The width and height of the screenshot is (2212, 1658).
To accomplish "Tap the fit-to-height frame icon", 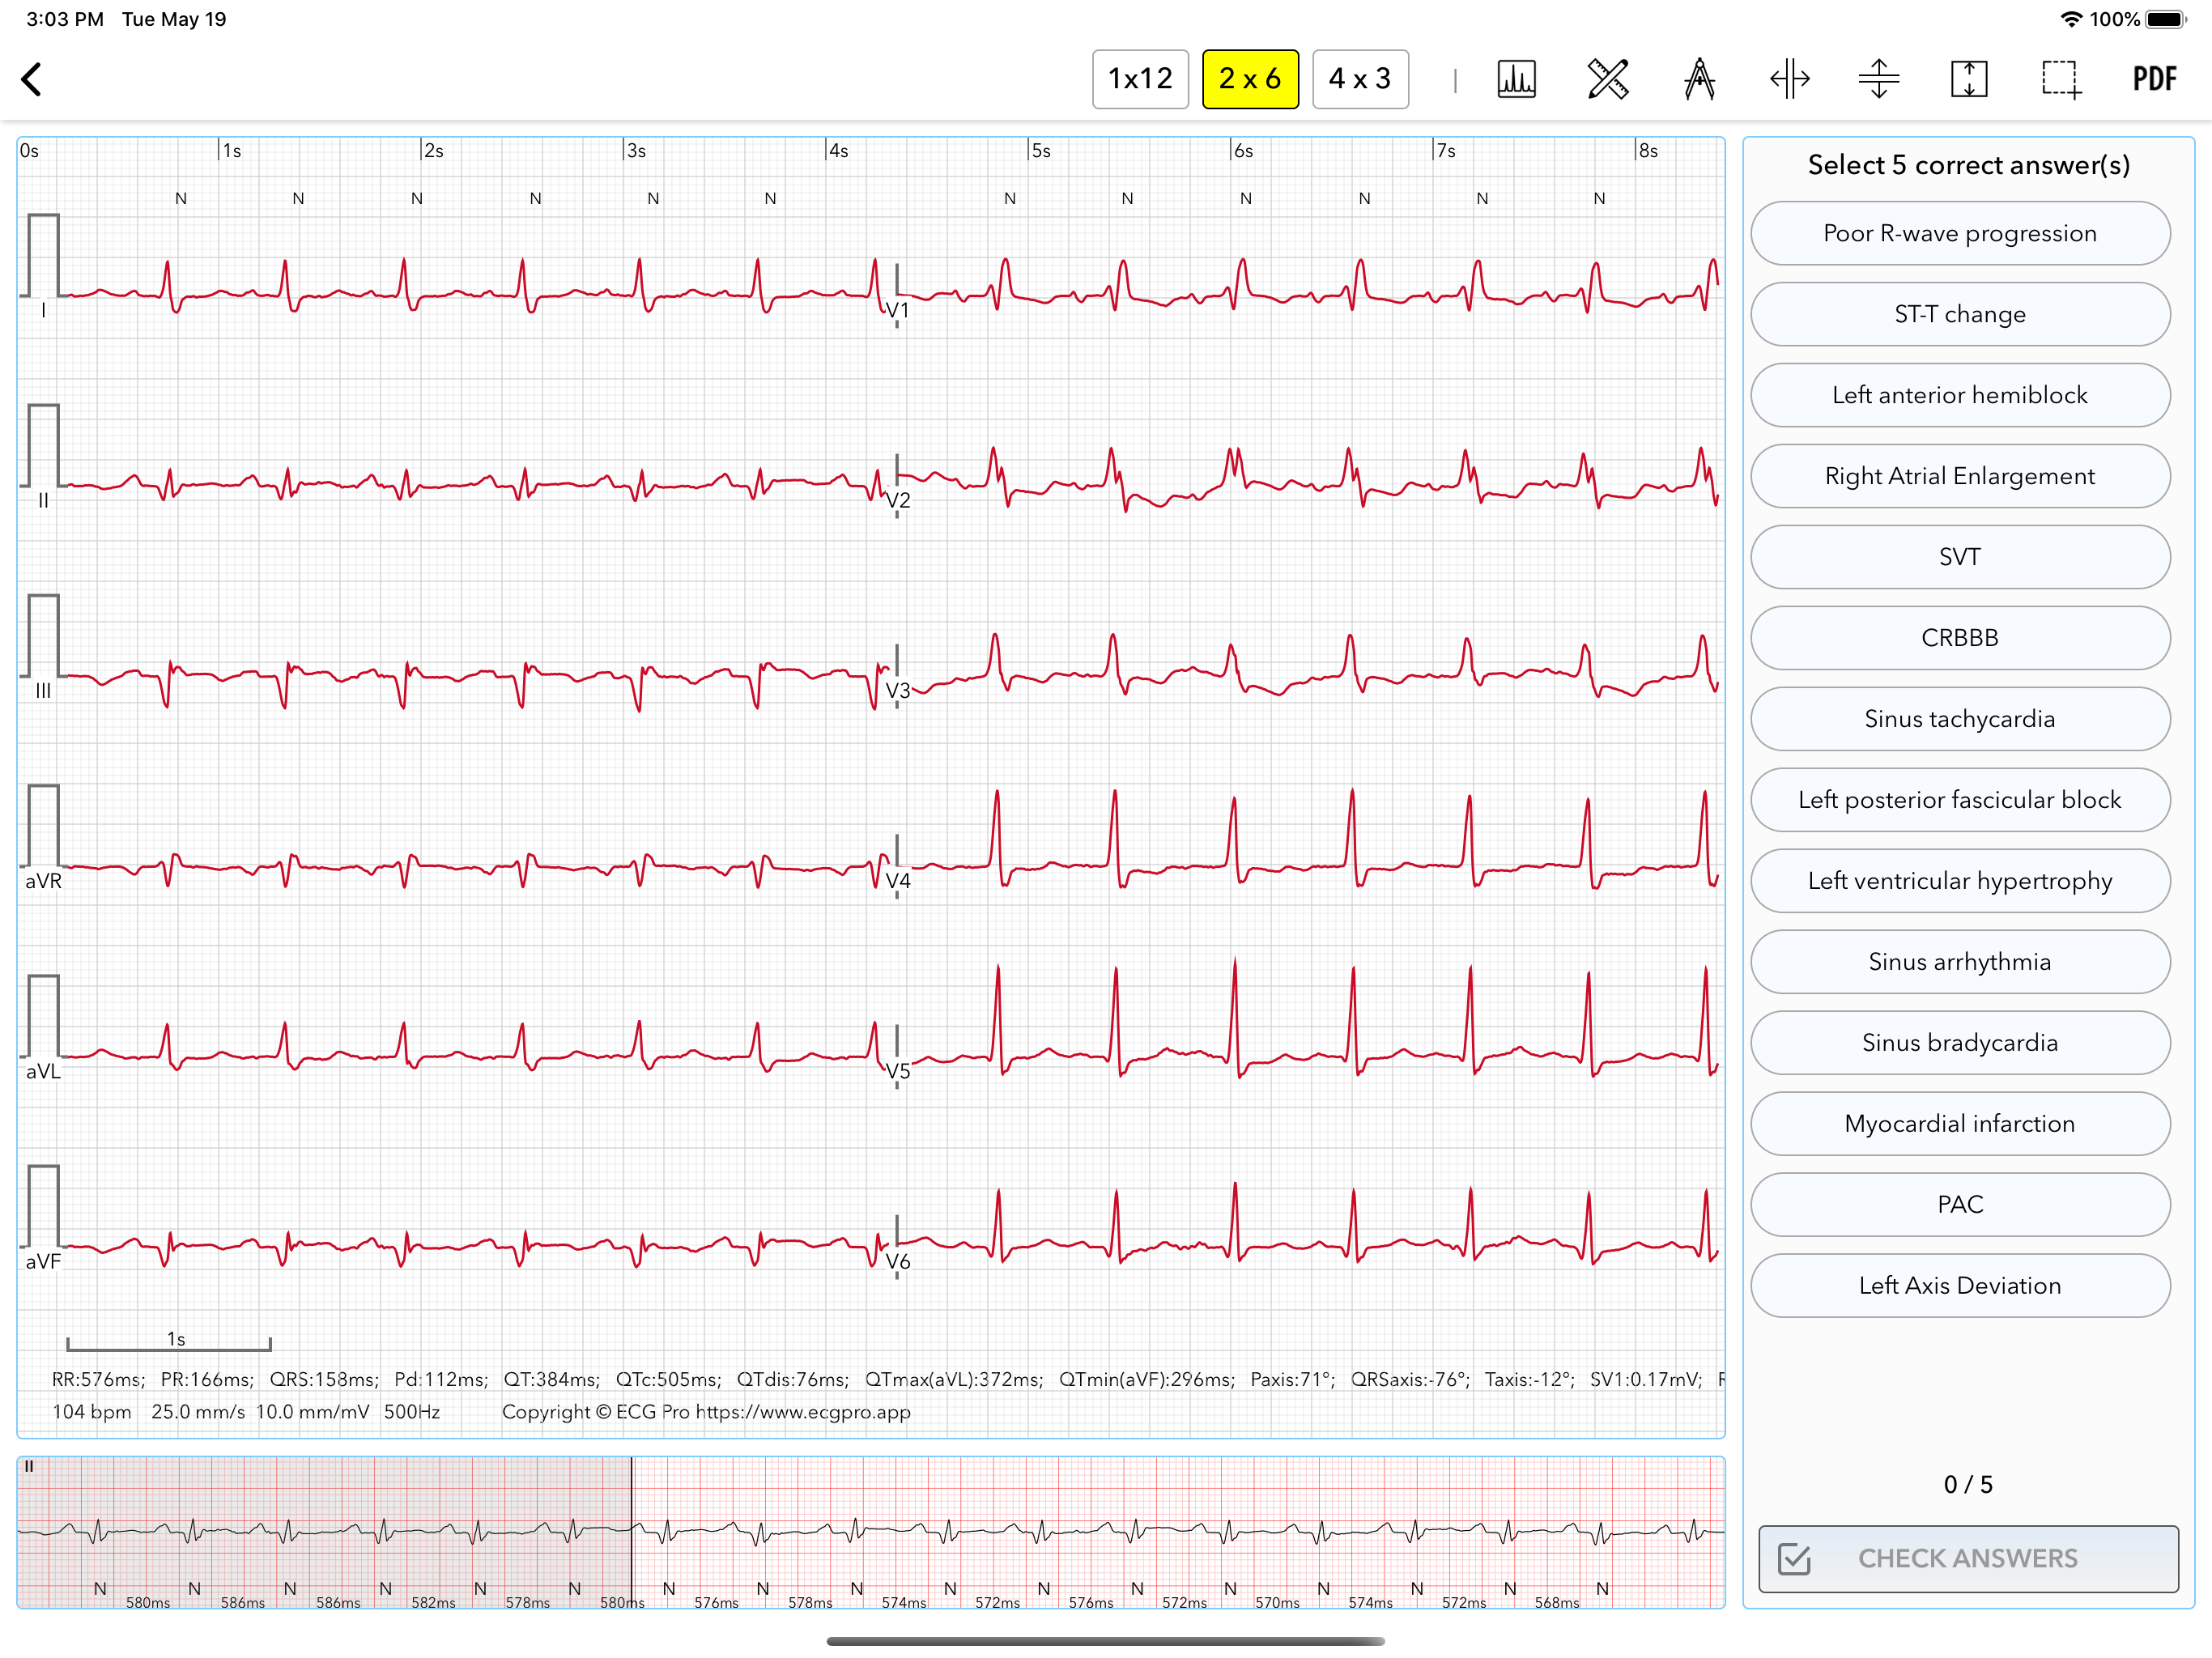I will 1968,79.
